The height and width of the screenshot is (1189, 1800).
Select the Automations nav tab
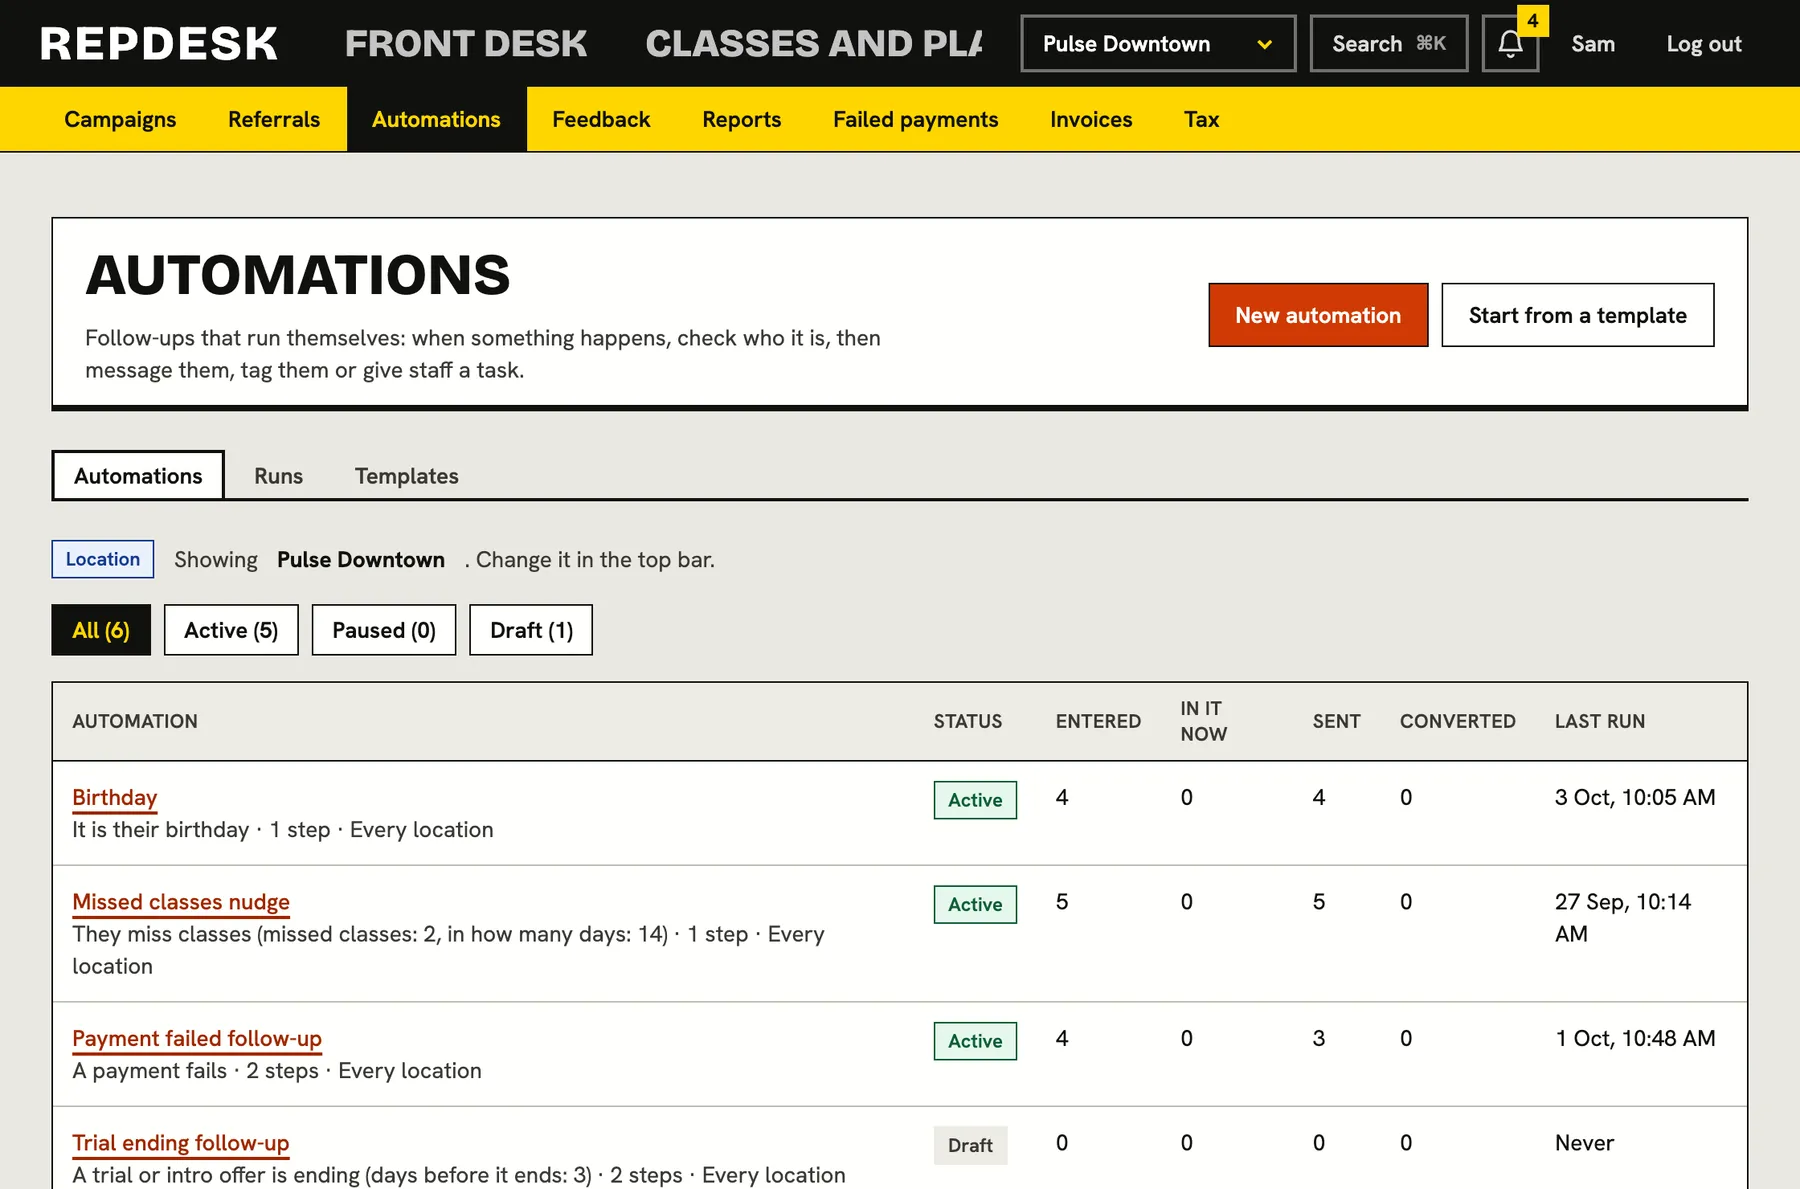(436, 119)
